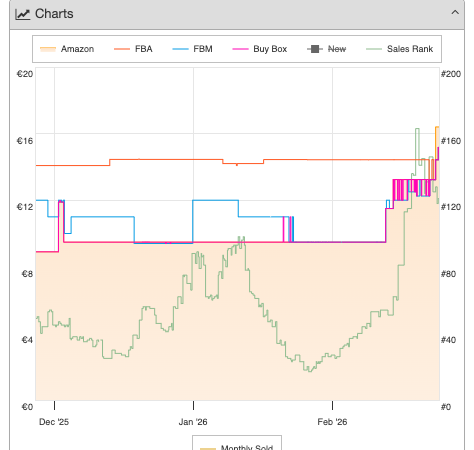Viewport: 474px width, 450px height.
Task: Toggle the FBM legend series
Action: pyautogui.click(x=192, y=49)
